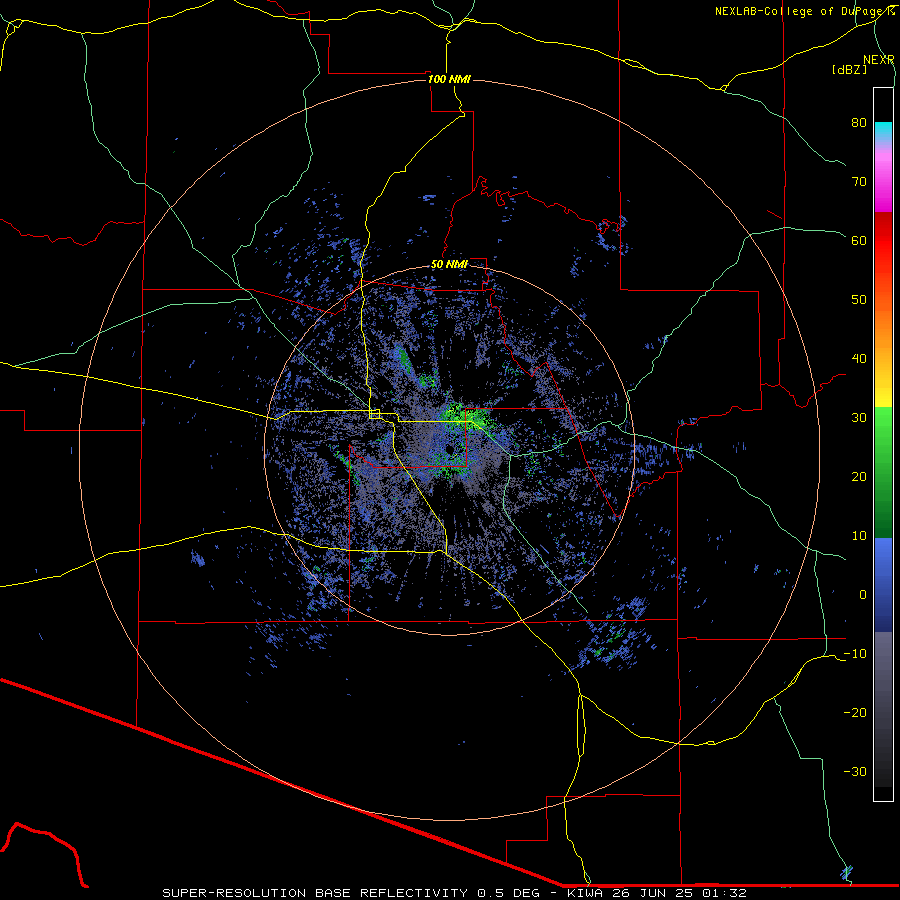Image resolution: width=900 pixels, height=900 pixels.
Task: Click the 40 value on the color scale
Action: [x=859, y=359]
